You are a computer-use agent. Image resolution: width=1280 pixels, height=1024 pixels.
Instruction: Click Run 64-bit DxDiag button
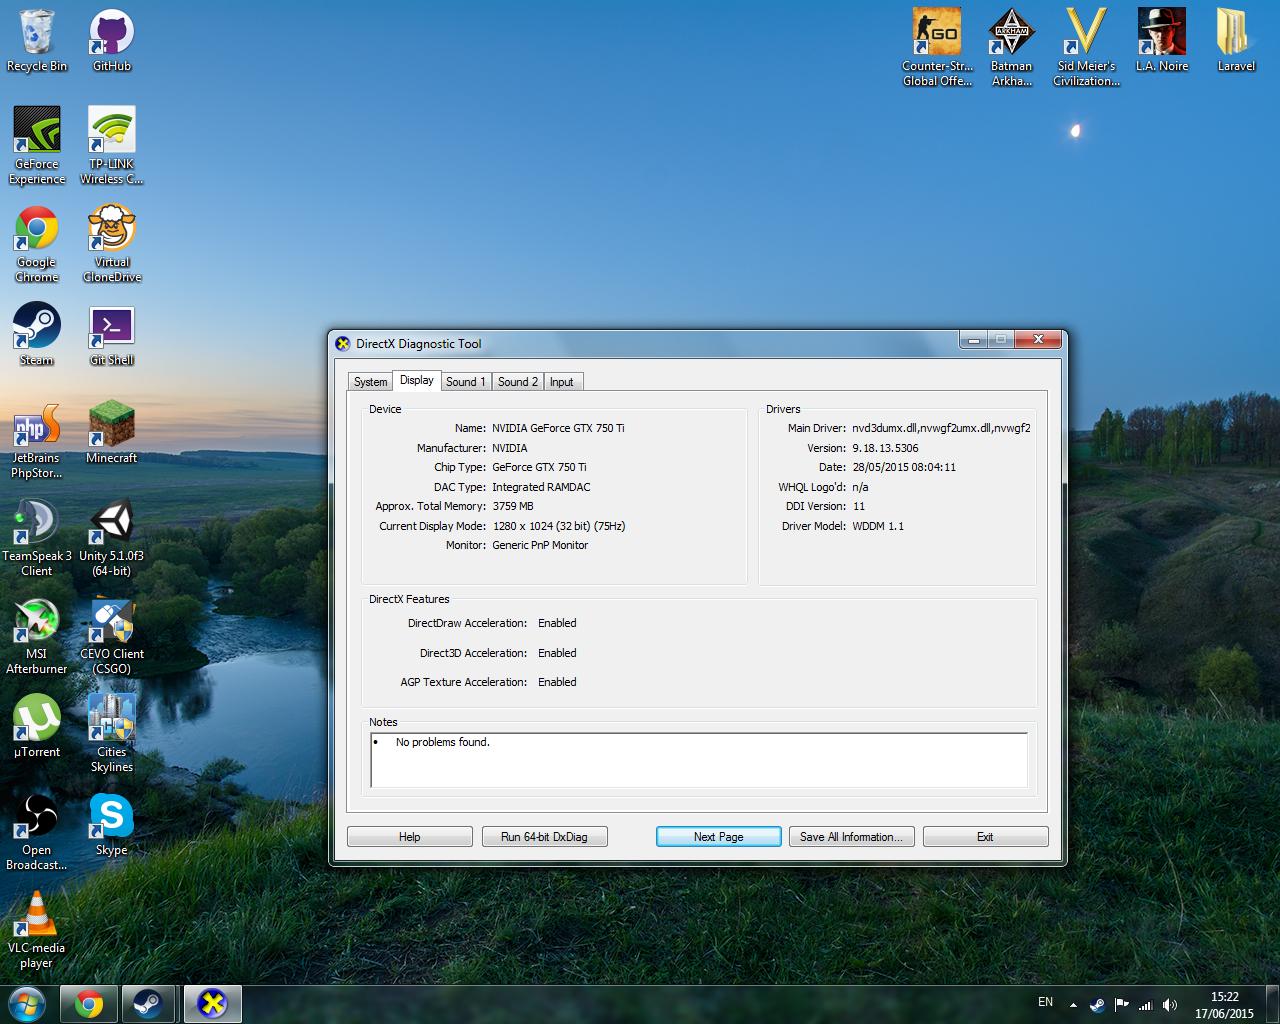coord(544,837)
